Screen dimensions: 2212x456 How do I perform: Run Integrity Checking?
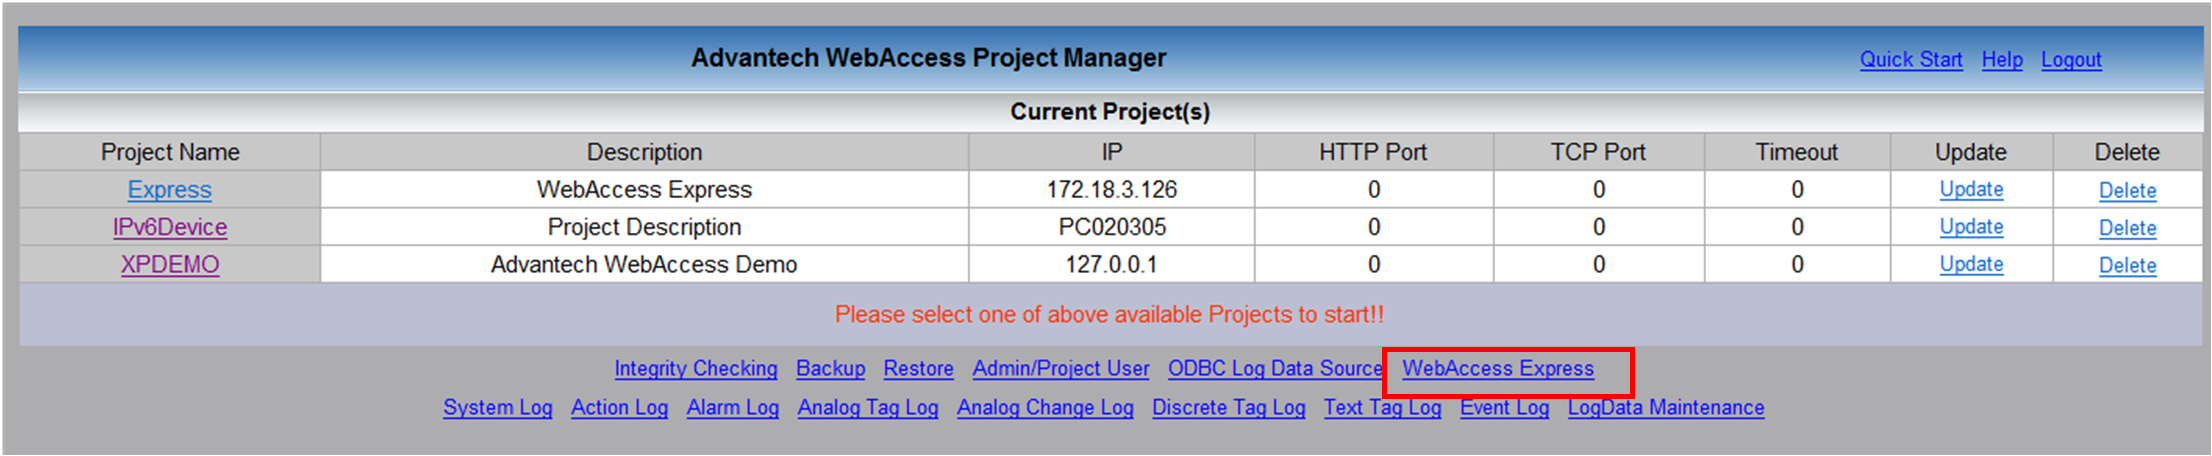pyautogui.click(x=695, y=369)
